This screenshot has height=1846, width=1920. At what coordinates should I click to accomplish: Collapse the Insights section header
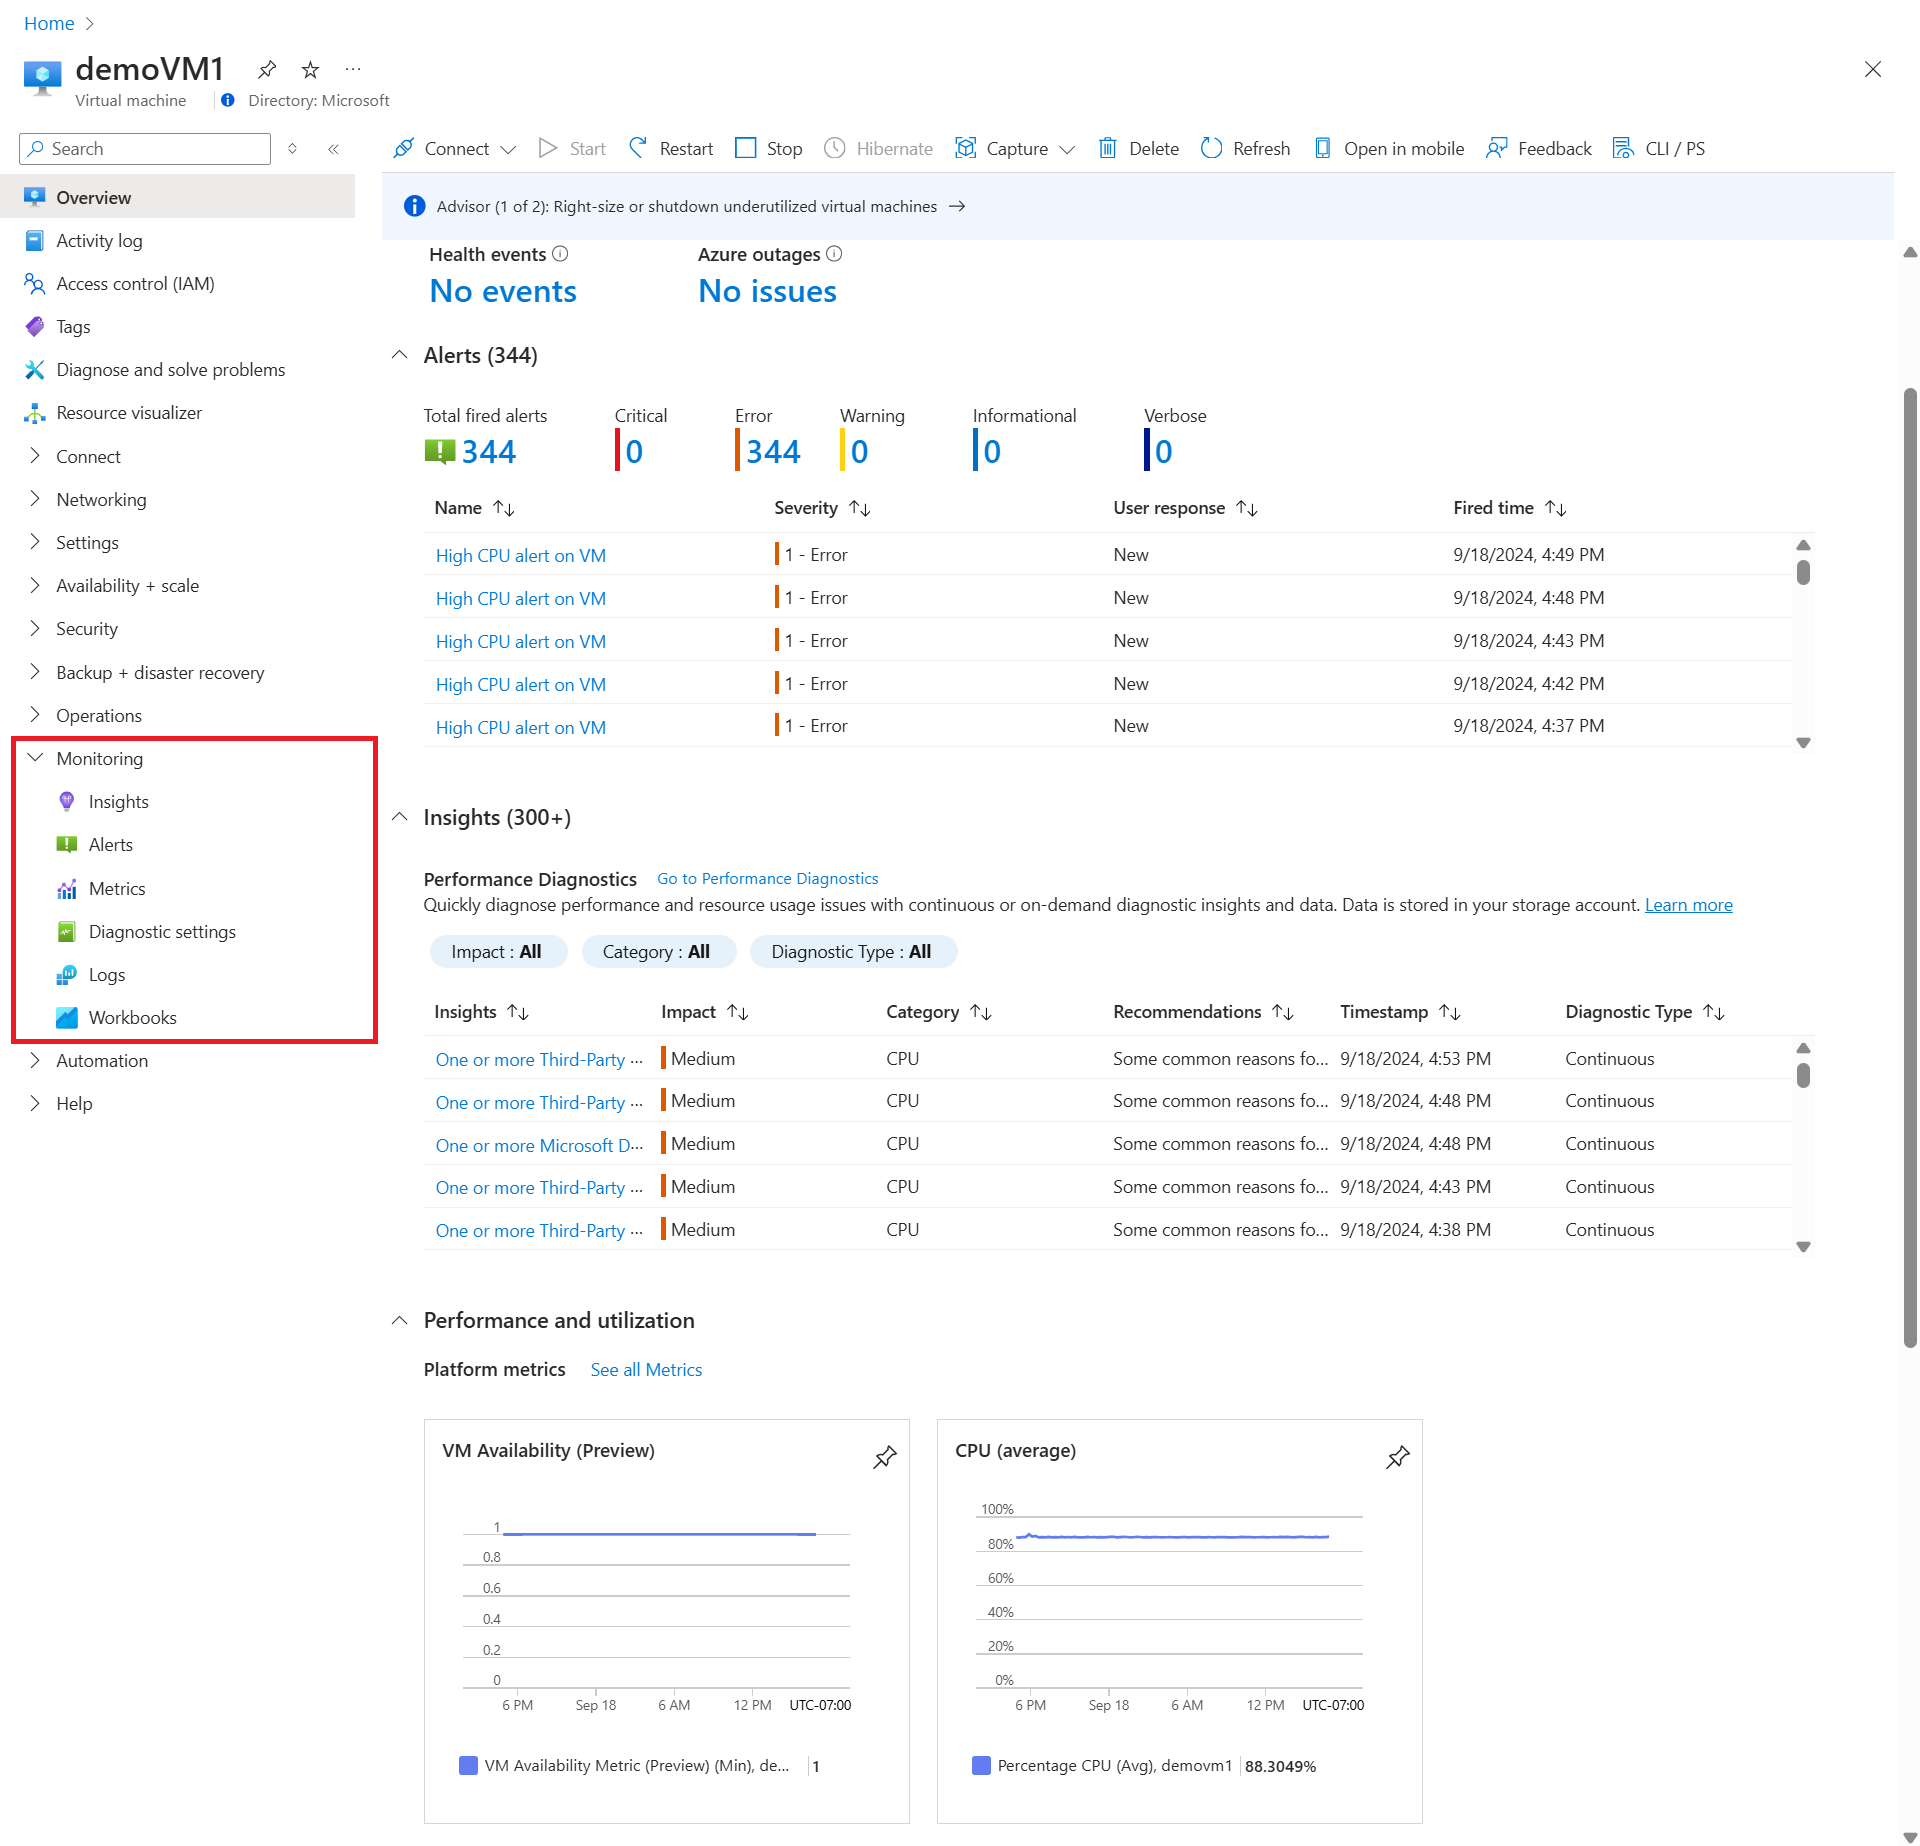(x=401, y=818)
